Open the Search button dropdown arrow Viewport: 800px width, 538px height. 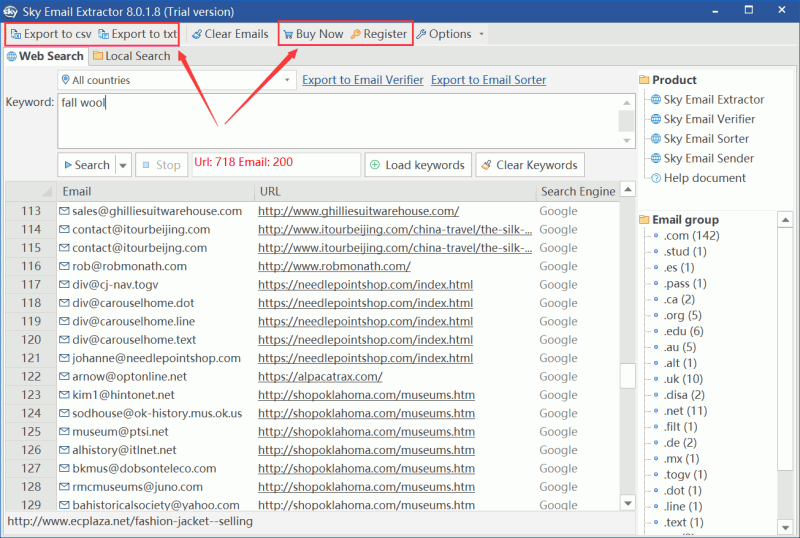click(123, 165)
